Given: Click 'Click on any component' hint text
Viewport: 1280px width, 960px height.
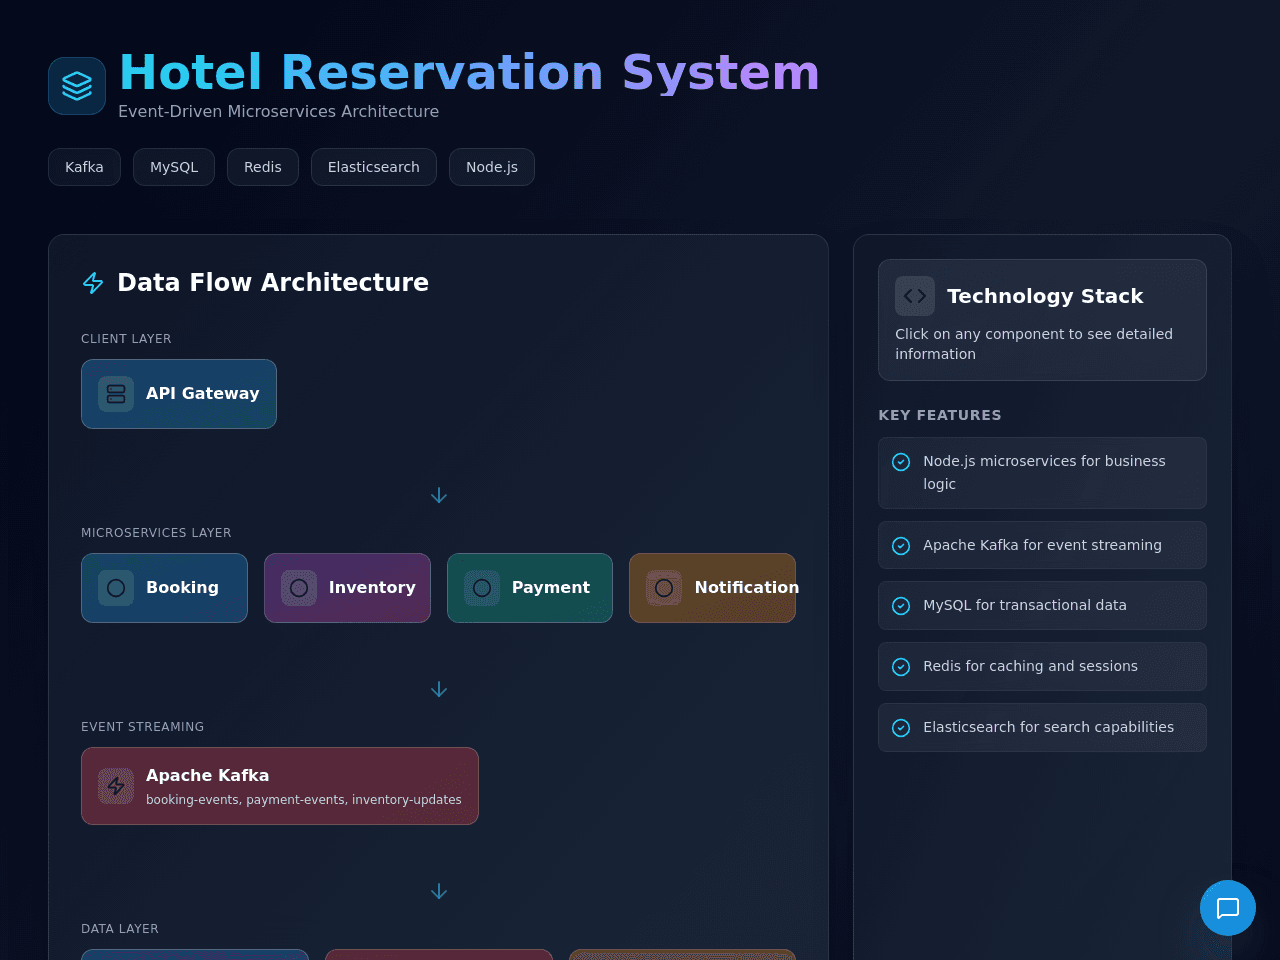Looking at the screenshot, I should 1034,344.
